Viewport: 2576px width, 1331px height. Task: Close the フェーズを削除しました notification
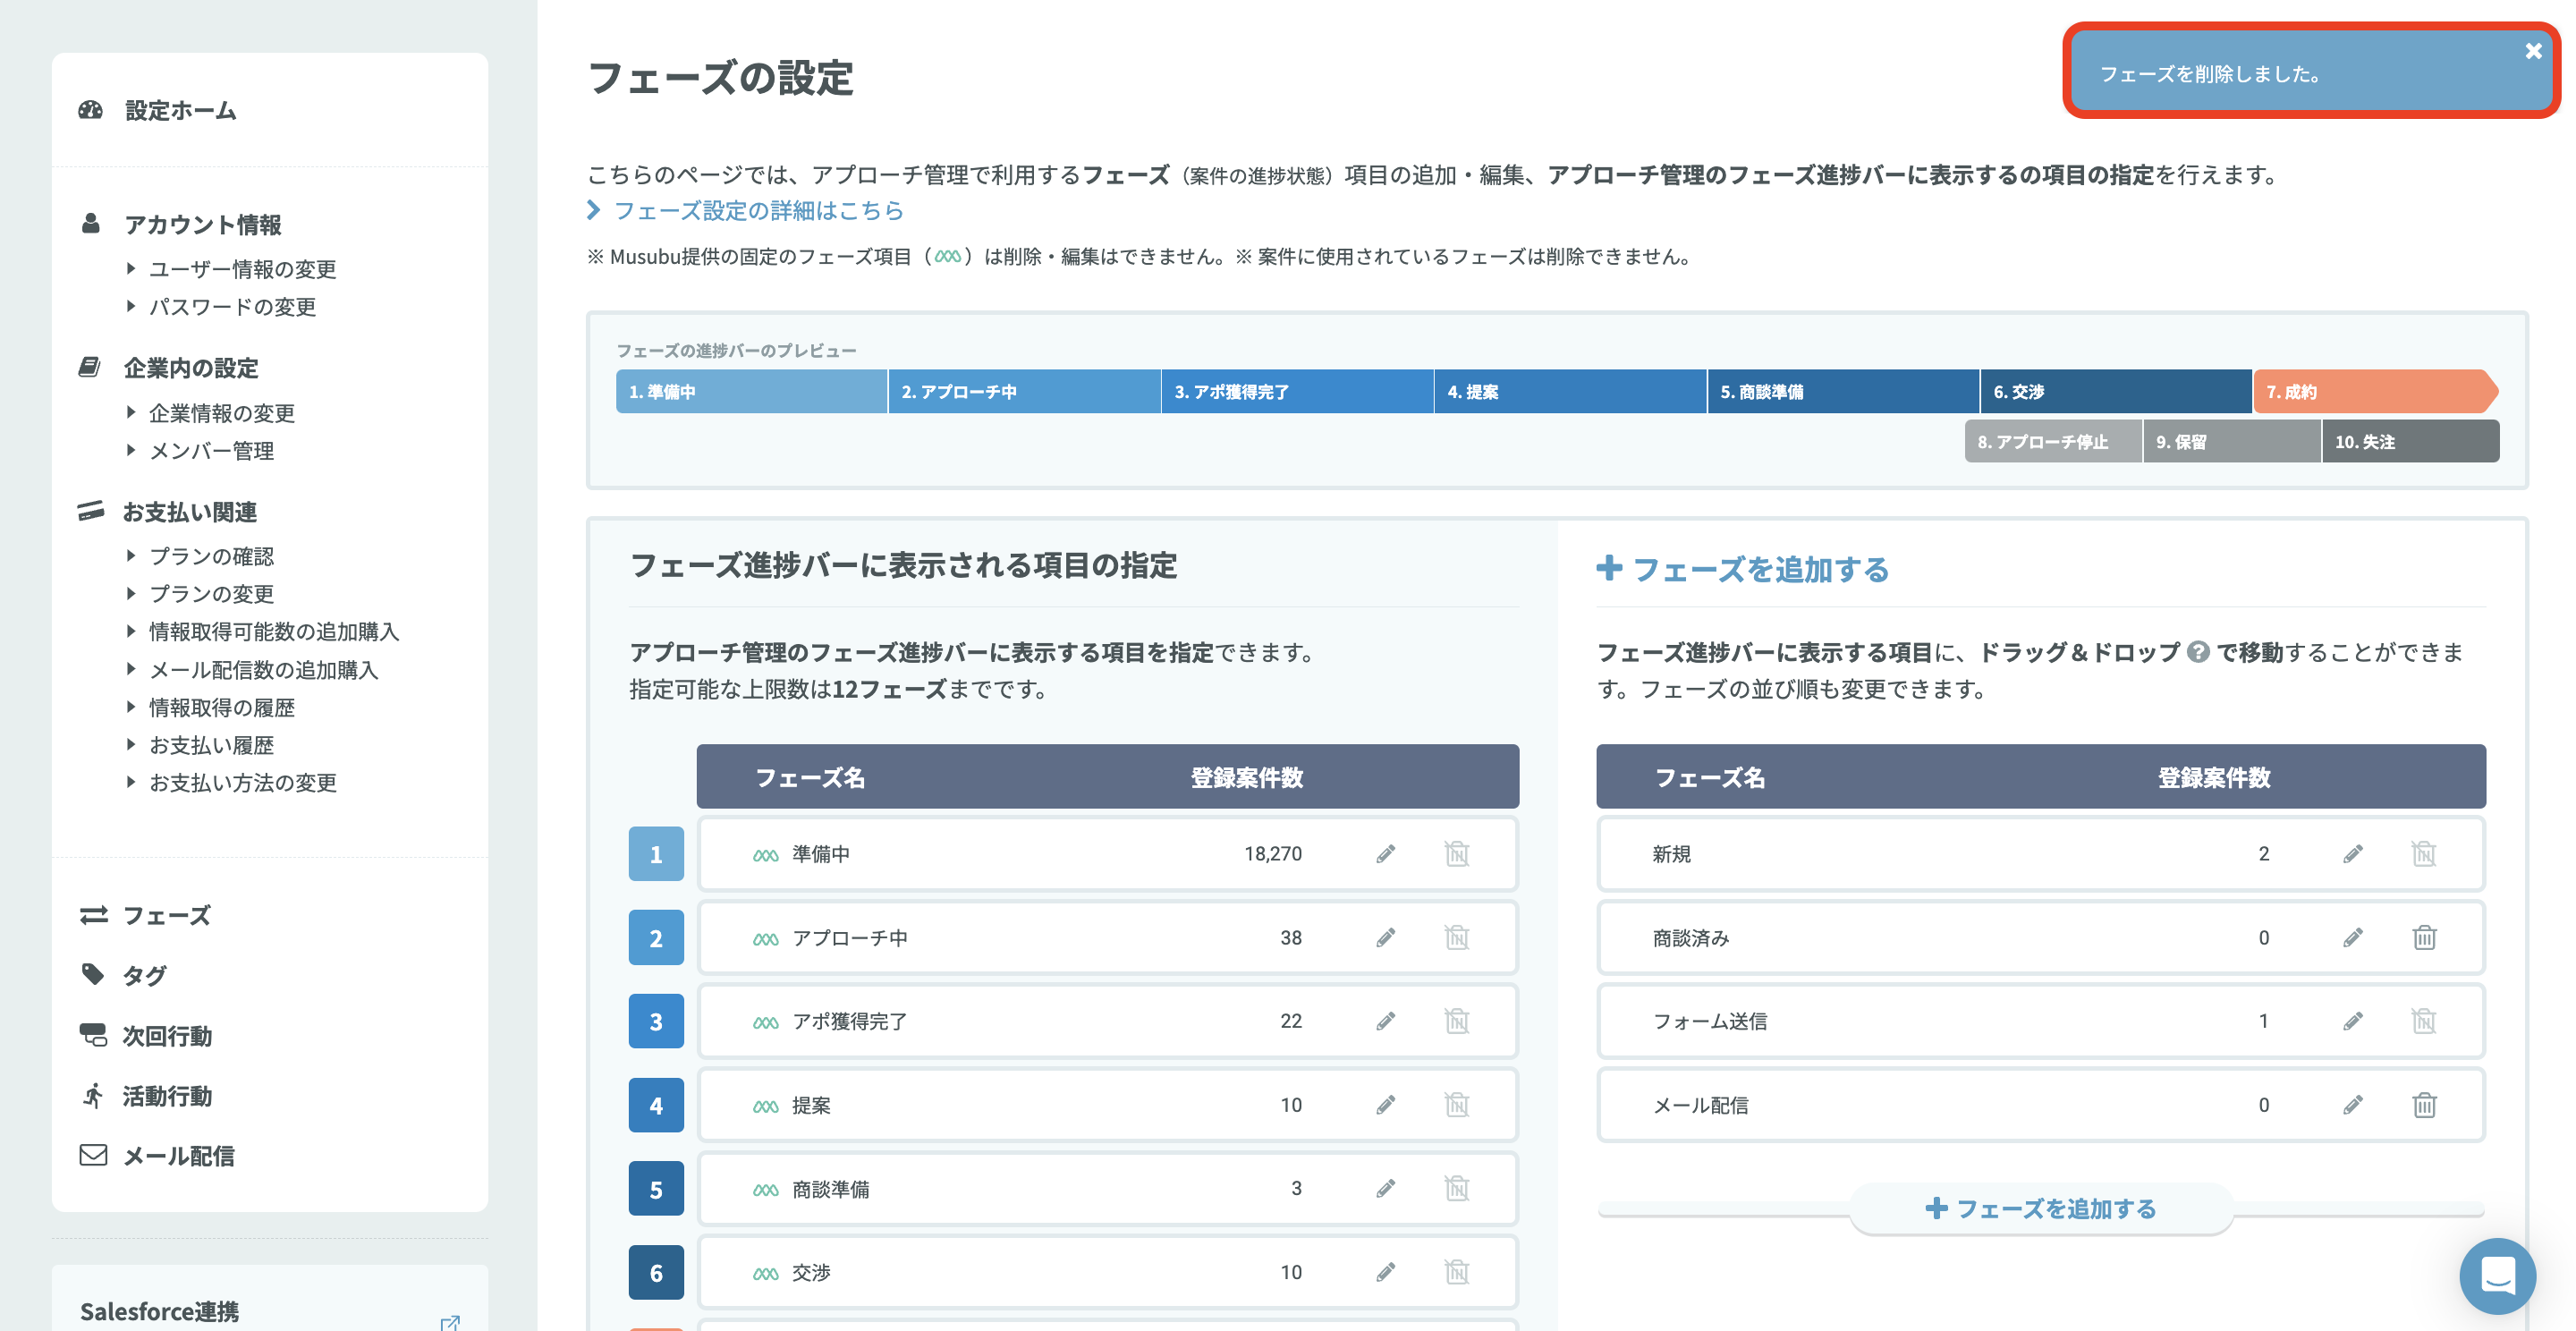pyautogui.click(x=2533, y=51)
